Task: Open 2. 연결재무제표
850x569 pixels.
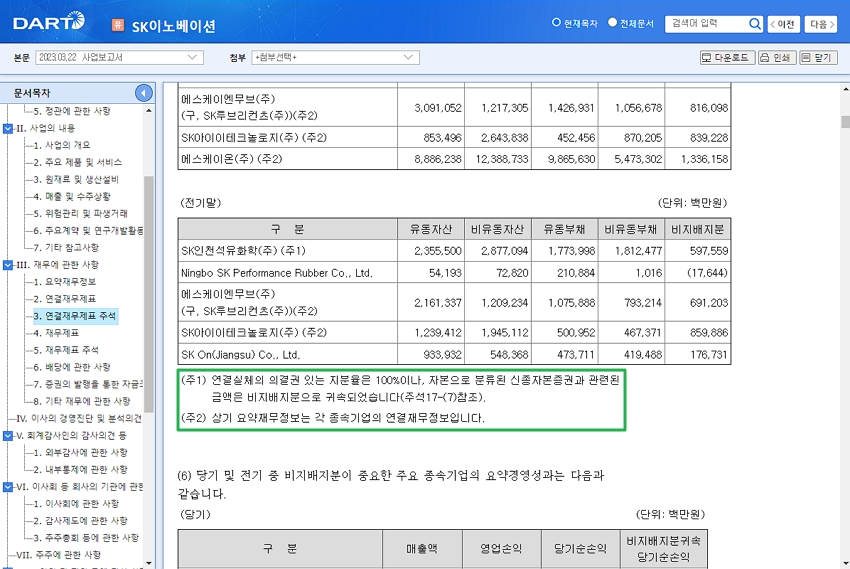Action: click(x=65, y=299)
